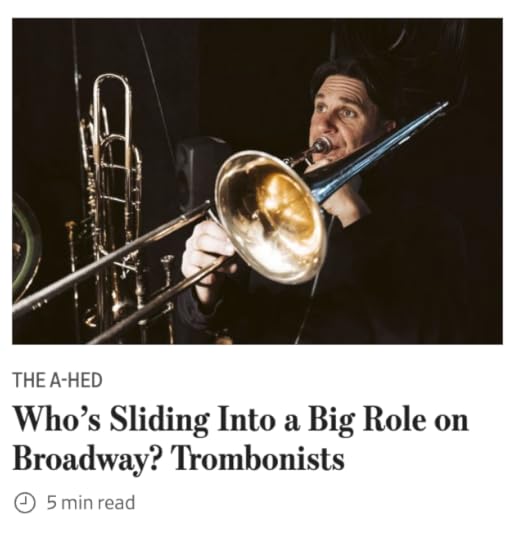Open THE A-HED section label

(x=58, y=380)
